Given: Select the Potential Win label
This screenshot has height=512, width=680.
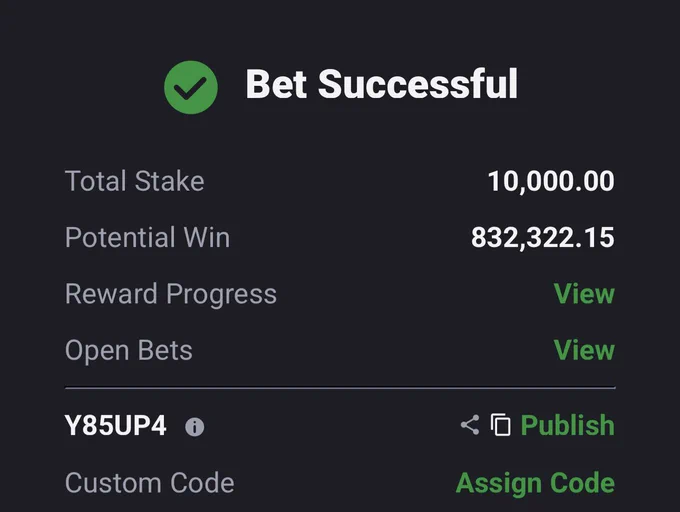Looking at the screenshot, I should [147, 237].
